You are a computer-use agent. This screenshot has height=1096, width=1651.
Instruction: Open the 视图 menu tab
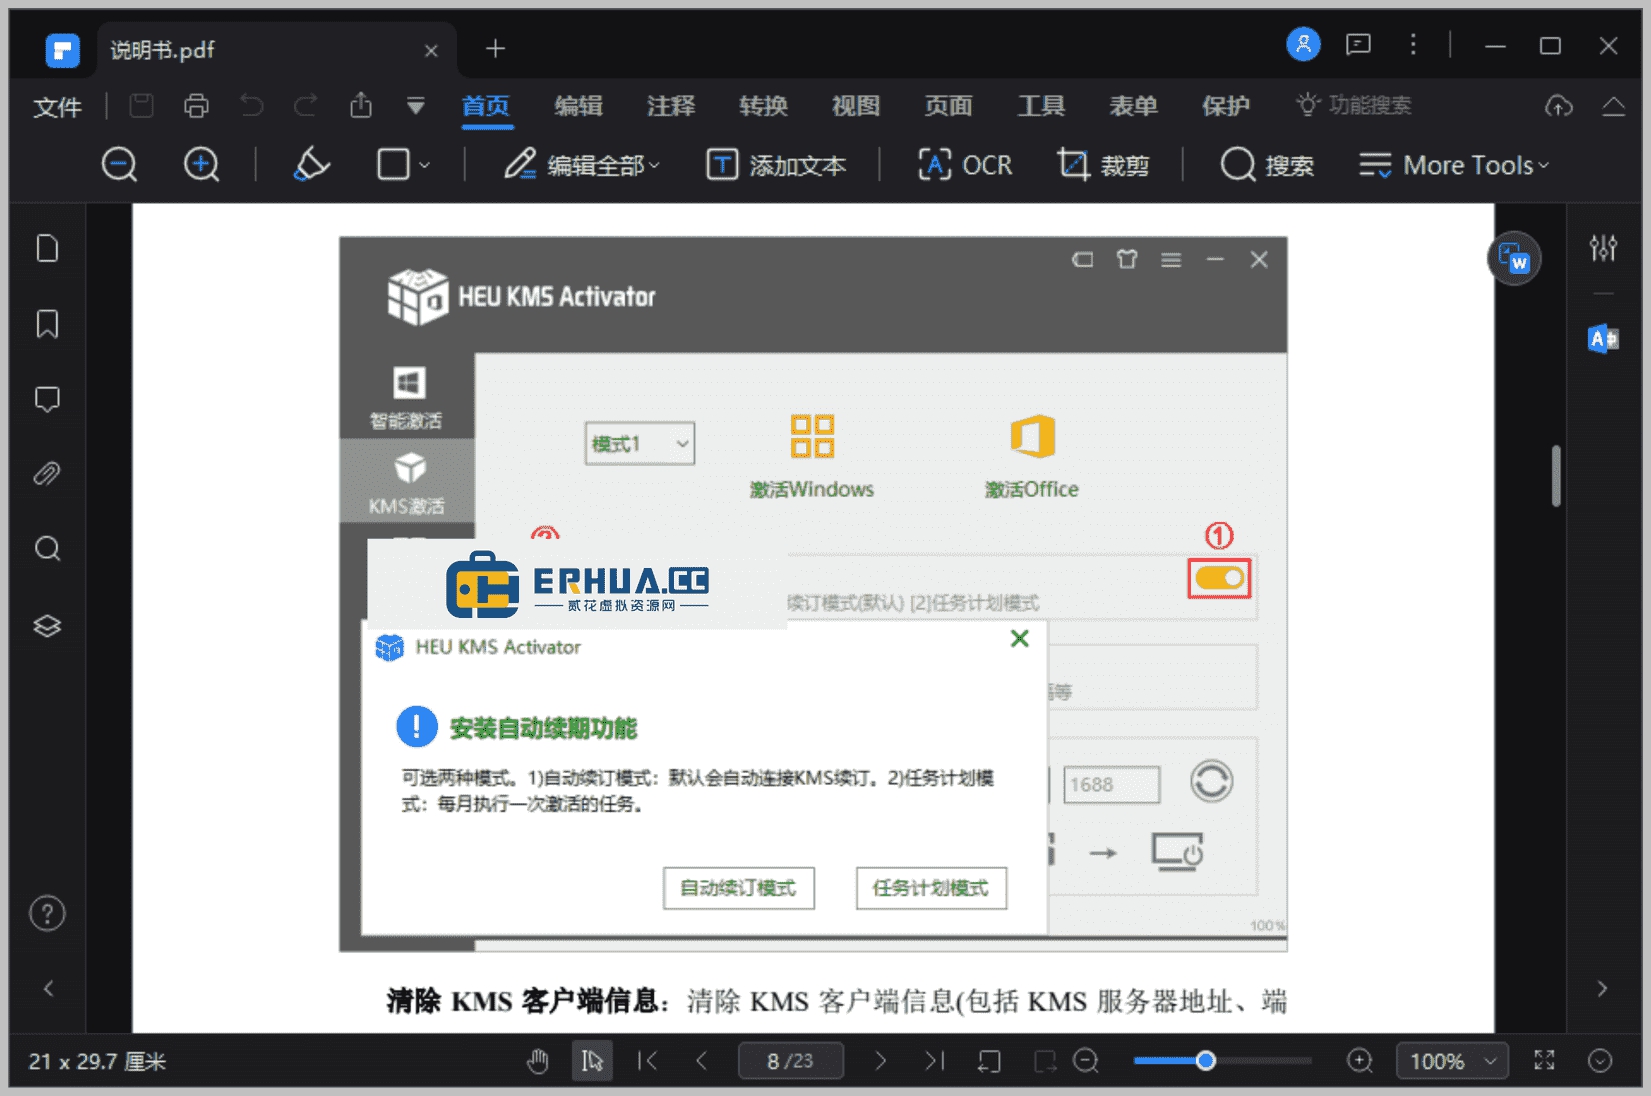pyautogui.click(x=853, y=107)
